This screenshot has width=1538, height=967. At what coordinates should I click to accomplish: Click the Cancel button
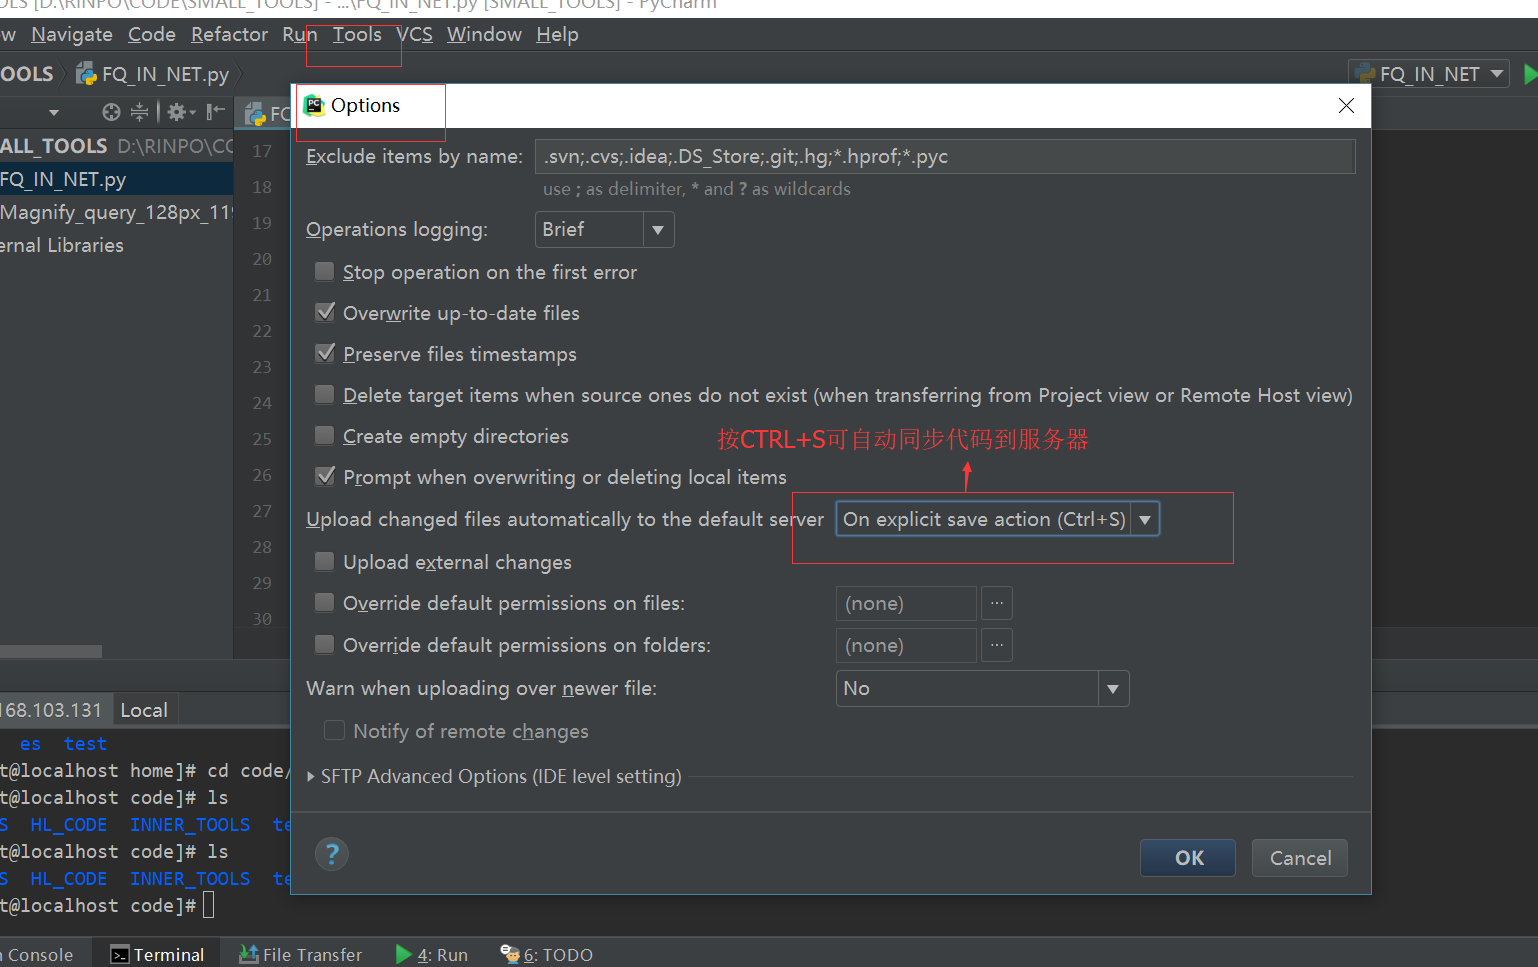[1299, 858]
